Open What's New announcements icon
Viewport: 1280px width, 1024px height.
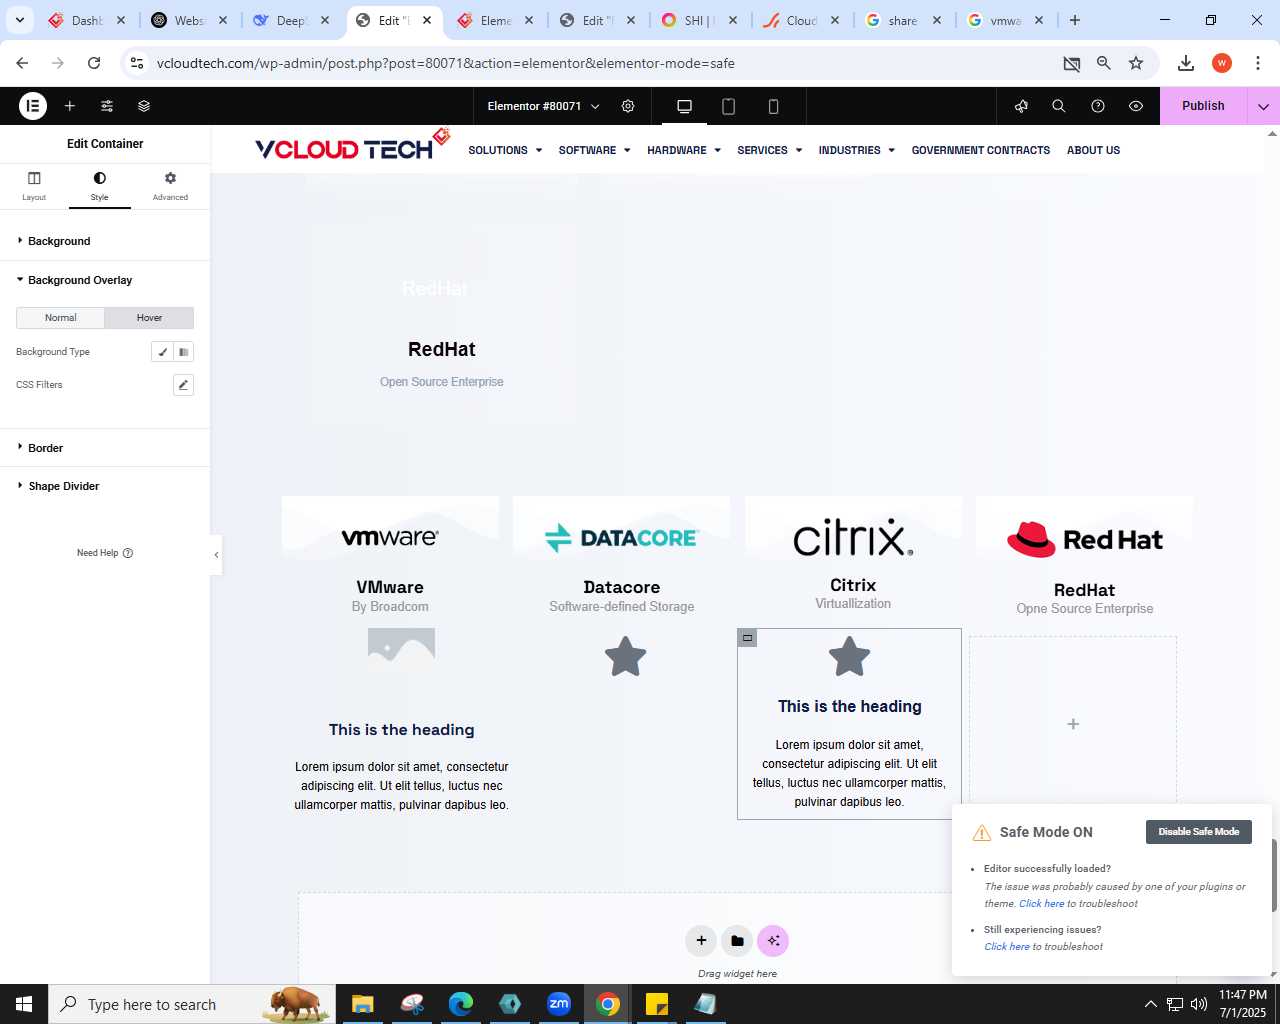1021,106
